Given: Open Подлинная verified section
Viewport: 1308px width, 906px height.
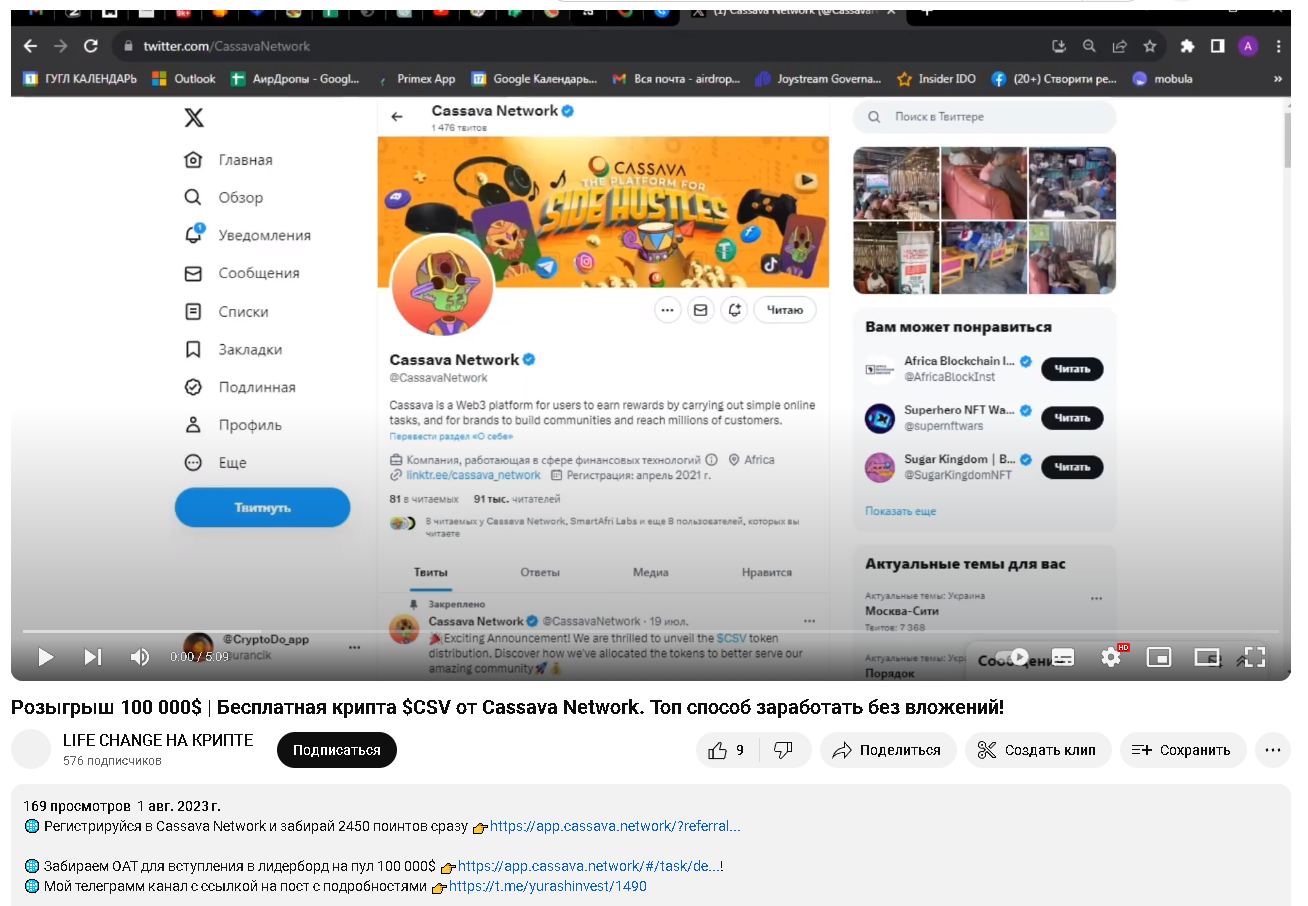Looking at the screenshot, I should pyautogui.click(x=240, y=387).
